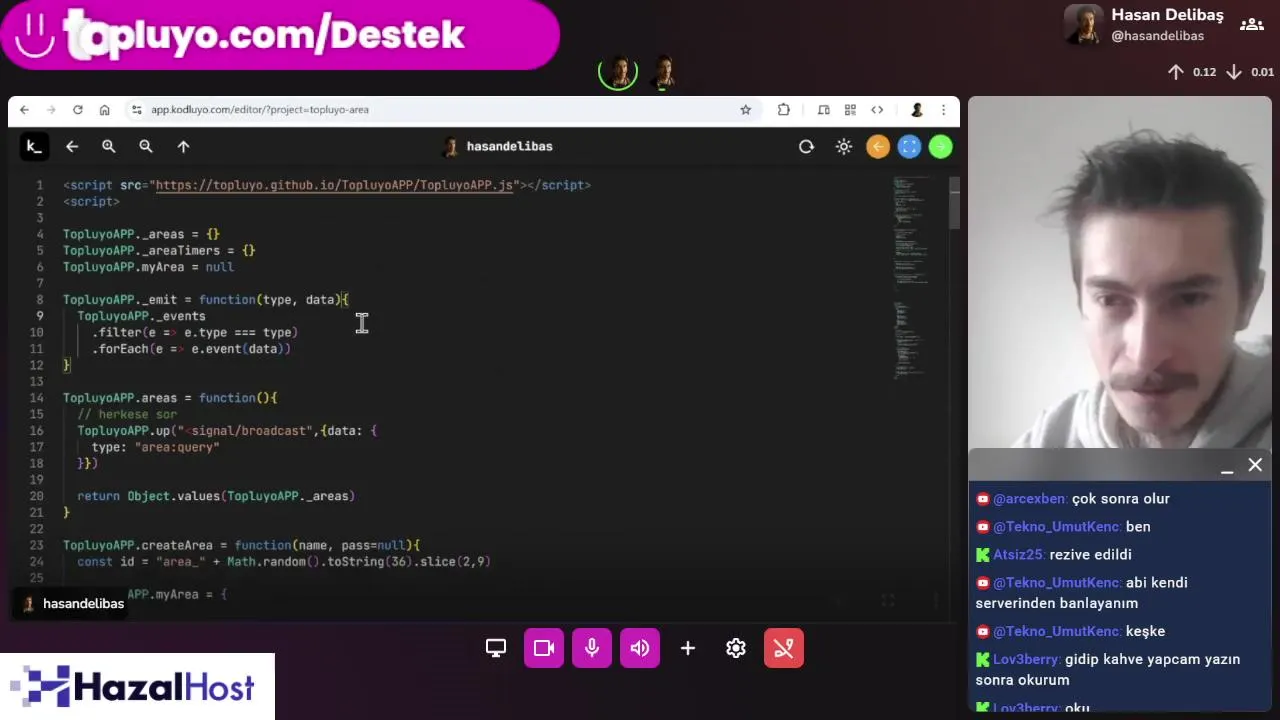Image resolution: width=1280 pixels, height=720 pixels.
Task: Click the second participant avatar at top center
Action: pyautogui.click(x=663, y=72)
